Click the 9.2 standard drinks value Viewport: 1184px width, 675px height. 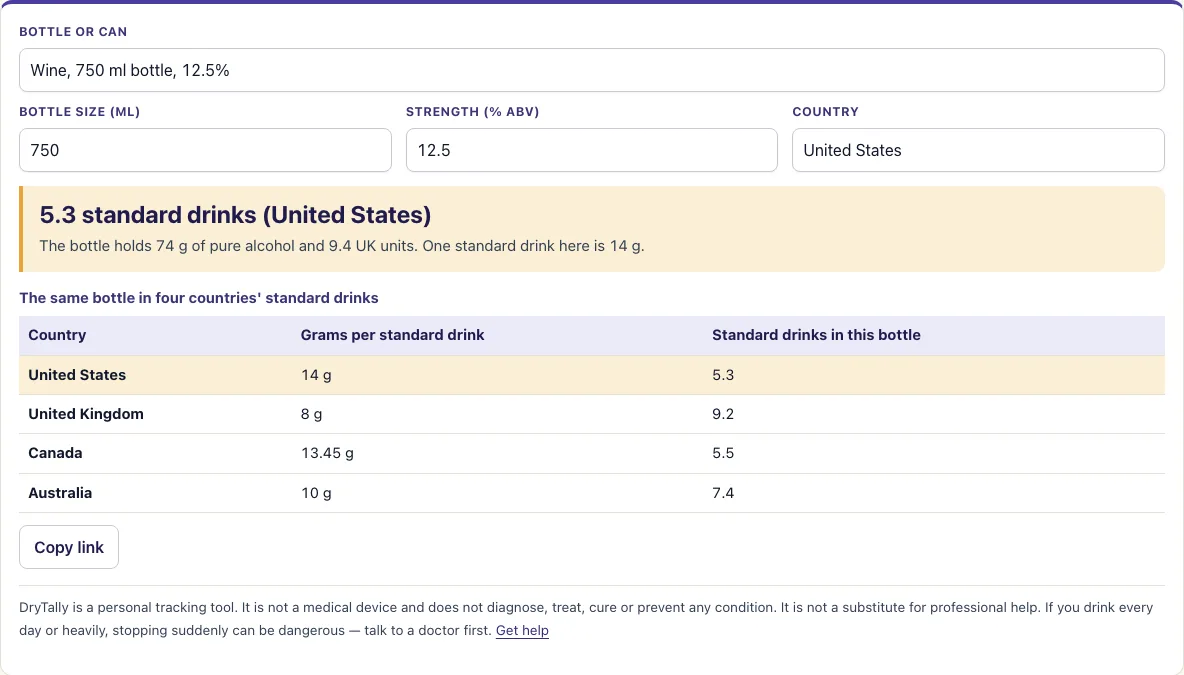click(723, 414)
